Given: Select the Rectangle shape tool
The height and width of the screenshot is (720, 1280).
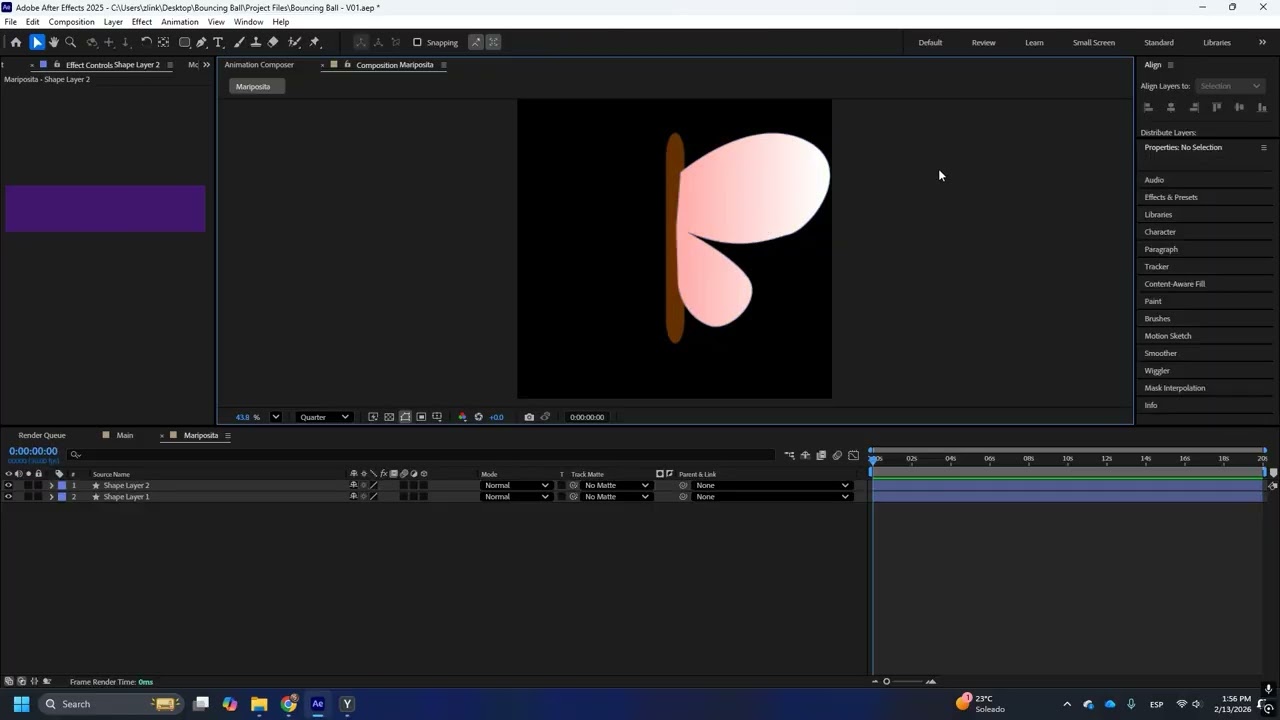Looking at the screenshot, I should point(185,42).
